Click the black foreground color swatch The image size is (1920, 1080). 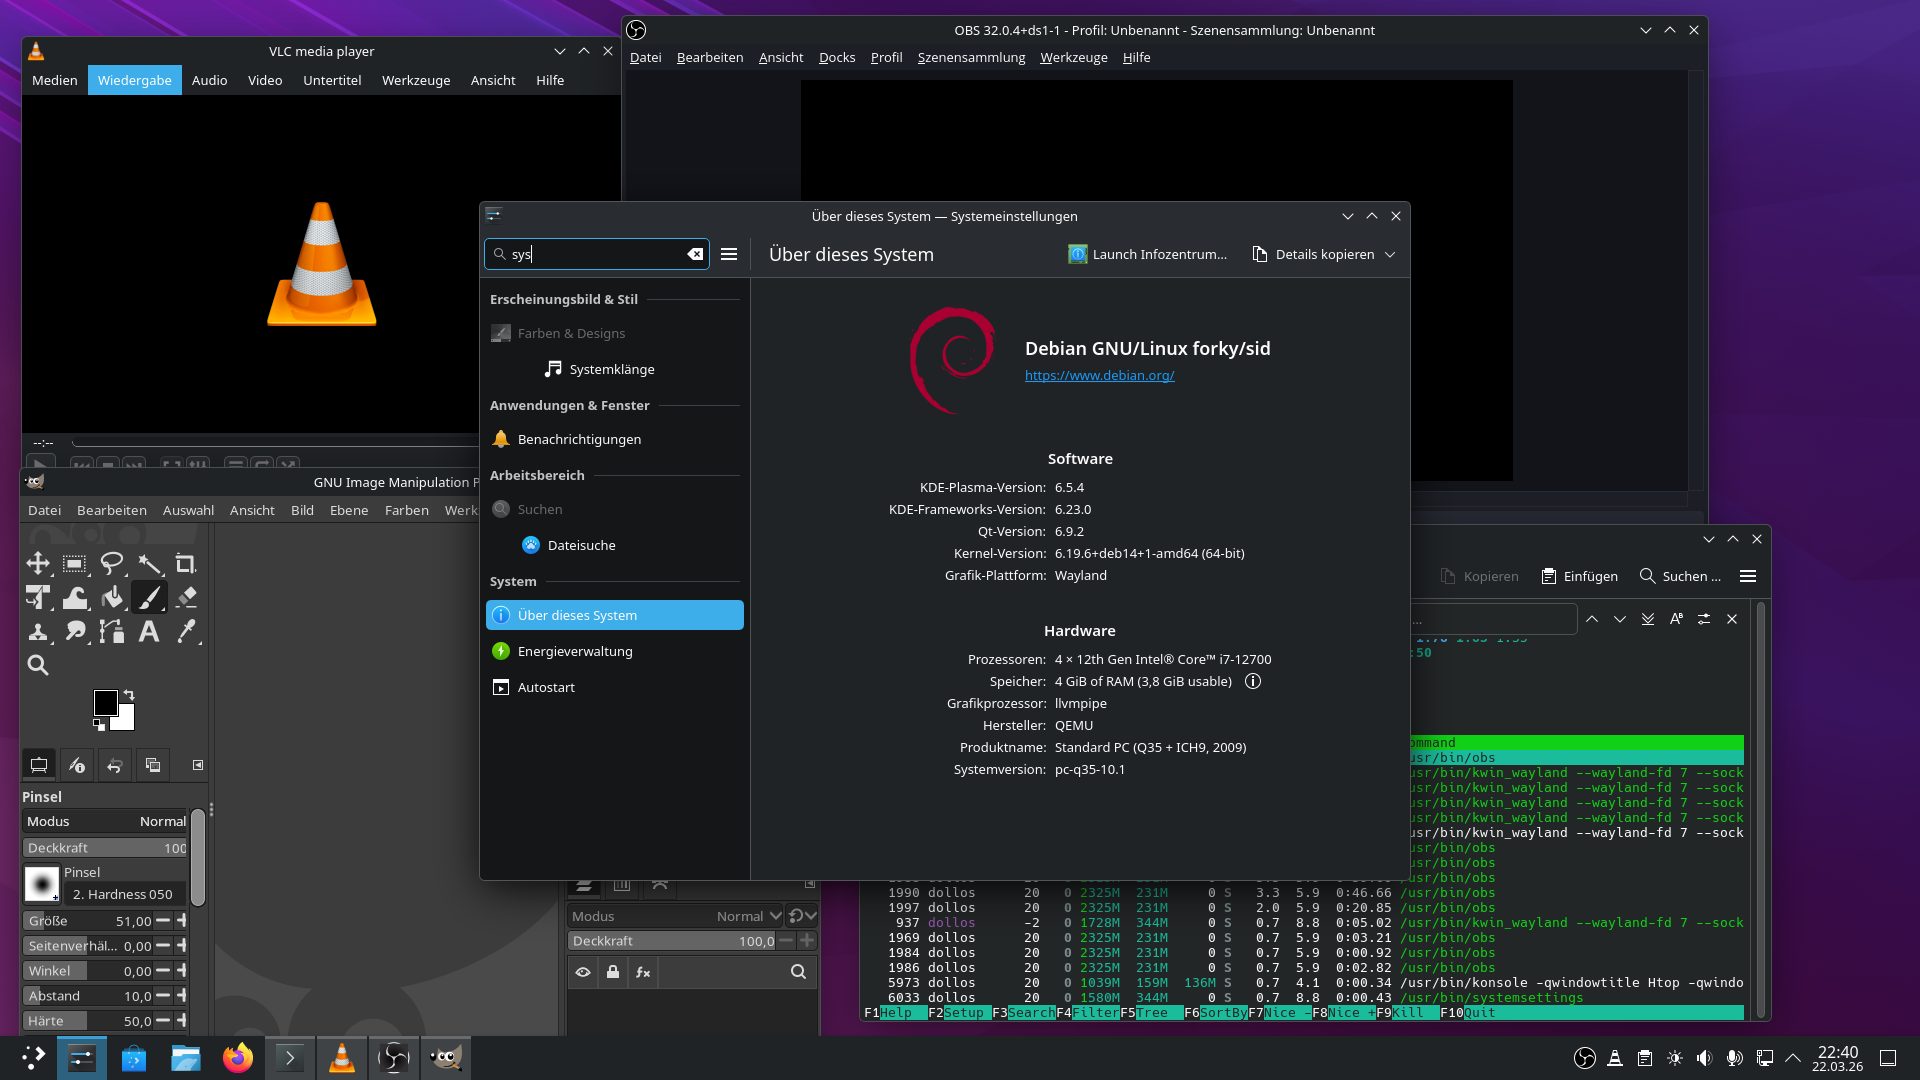106,703
